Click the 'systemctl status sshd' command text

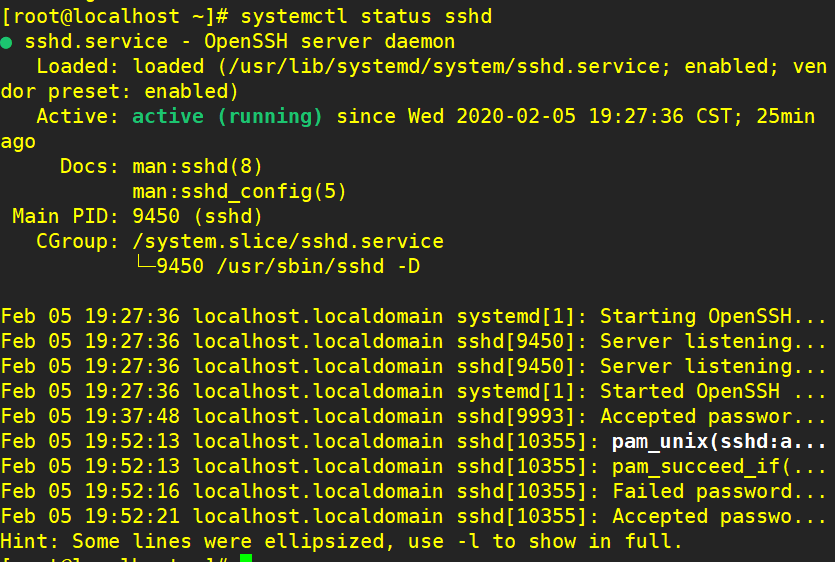[366, 17]
